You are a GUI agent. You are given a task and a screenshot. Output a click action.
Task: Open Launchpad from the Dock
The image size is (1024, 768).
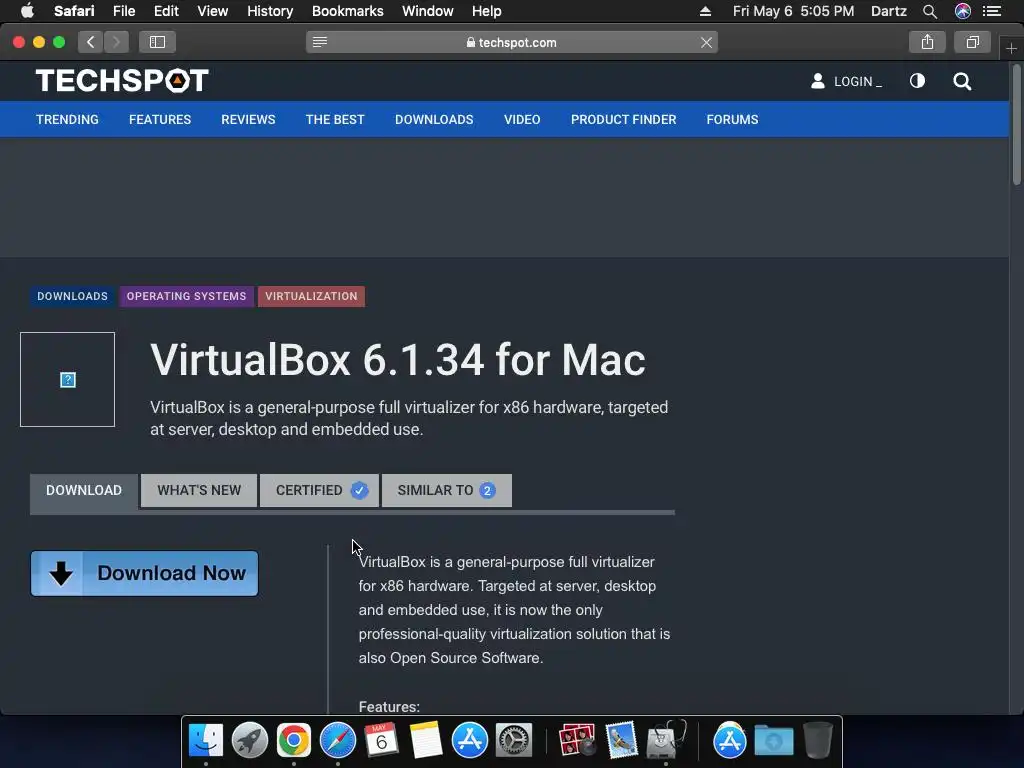click(249, 741)
